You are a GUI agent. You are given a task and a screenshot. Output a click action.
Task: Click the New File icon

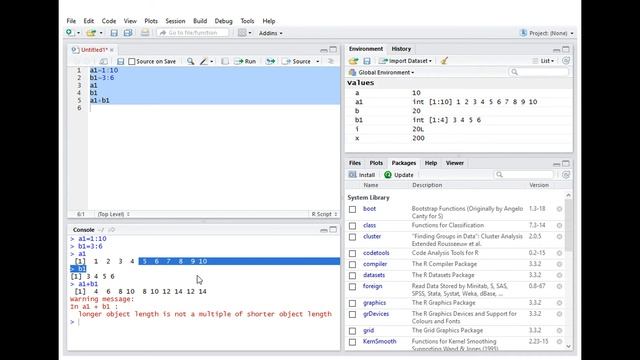coord(70,33)
